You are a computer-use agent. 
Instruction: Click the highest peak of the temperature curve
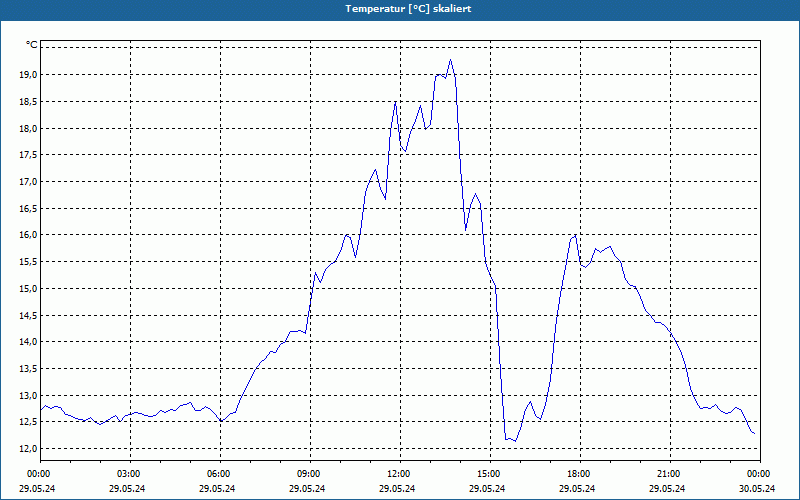click(x=450, y=60)
